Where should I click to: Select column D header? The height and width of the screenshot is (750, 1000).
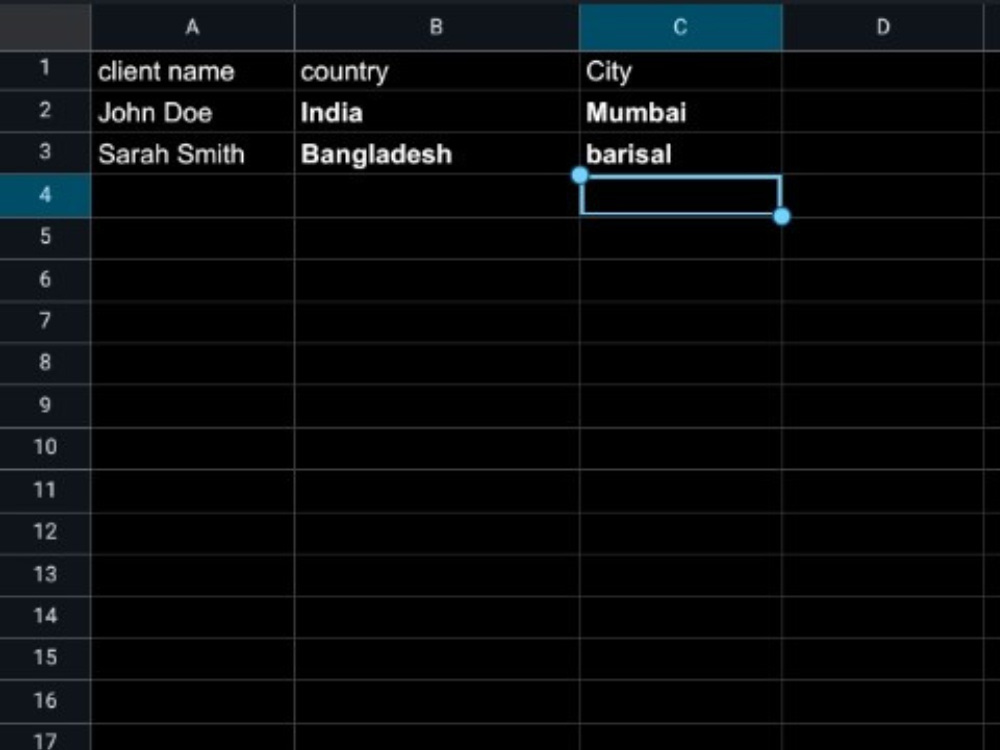tap(883, 27)
